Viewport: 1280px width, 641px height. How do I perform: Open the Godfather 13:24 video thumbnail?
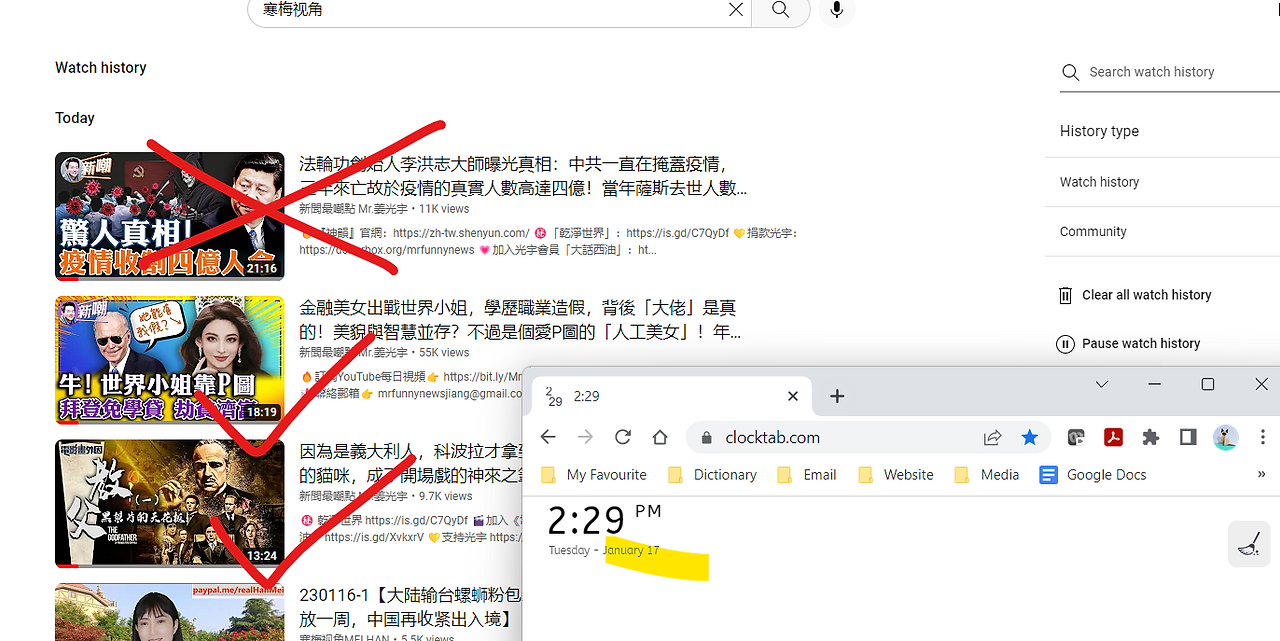(x=170, y=504)
